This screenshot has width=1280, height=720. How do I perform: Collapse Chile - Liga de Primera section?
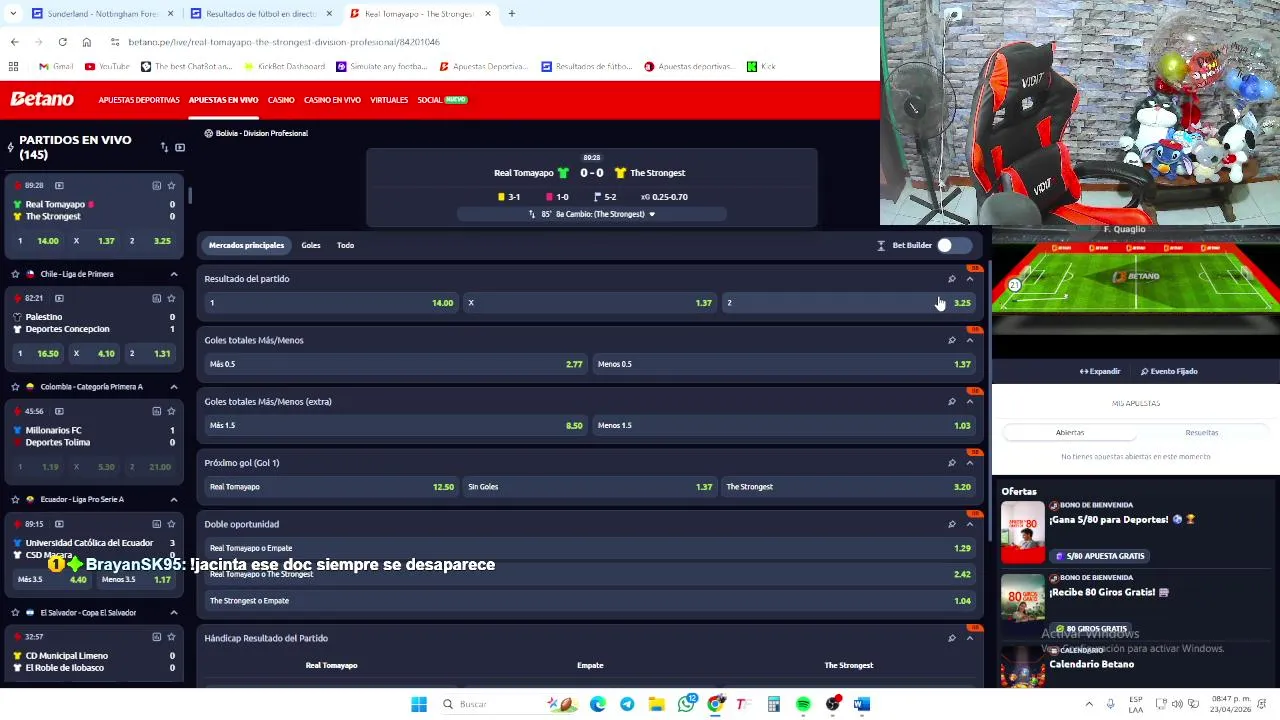coord(174,274)
